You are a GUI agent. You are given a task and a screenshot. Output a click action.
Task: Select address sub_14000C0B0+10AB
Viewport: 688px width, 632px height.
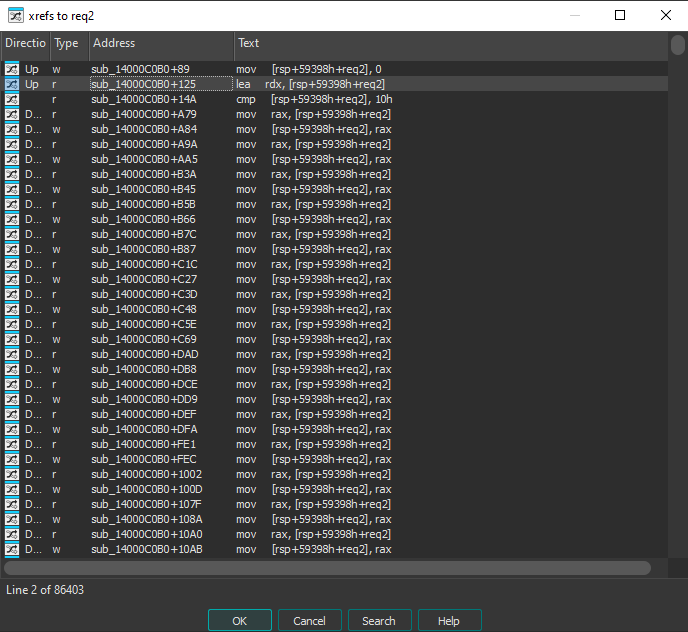147,549
